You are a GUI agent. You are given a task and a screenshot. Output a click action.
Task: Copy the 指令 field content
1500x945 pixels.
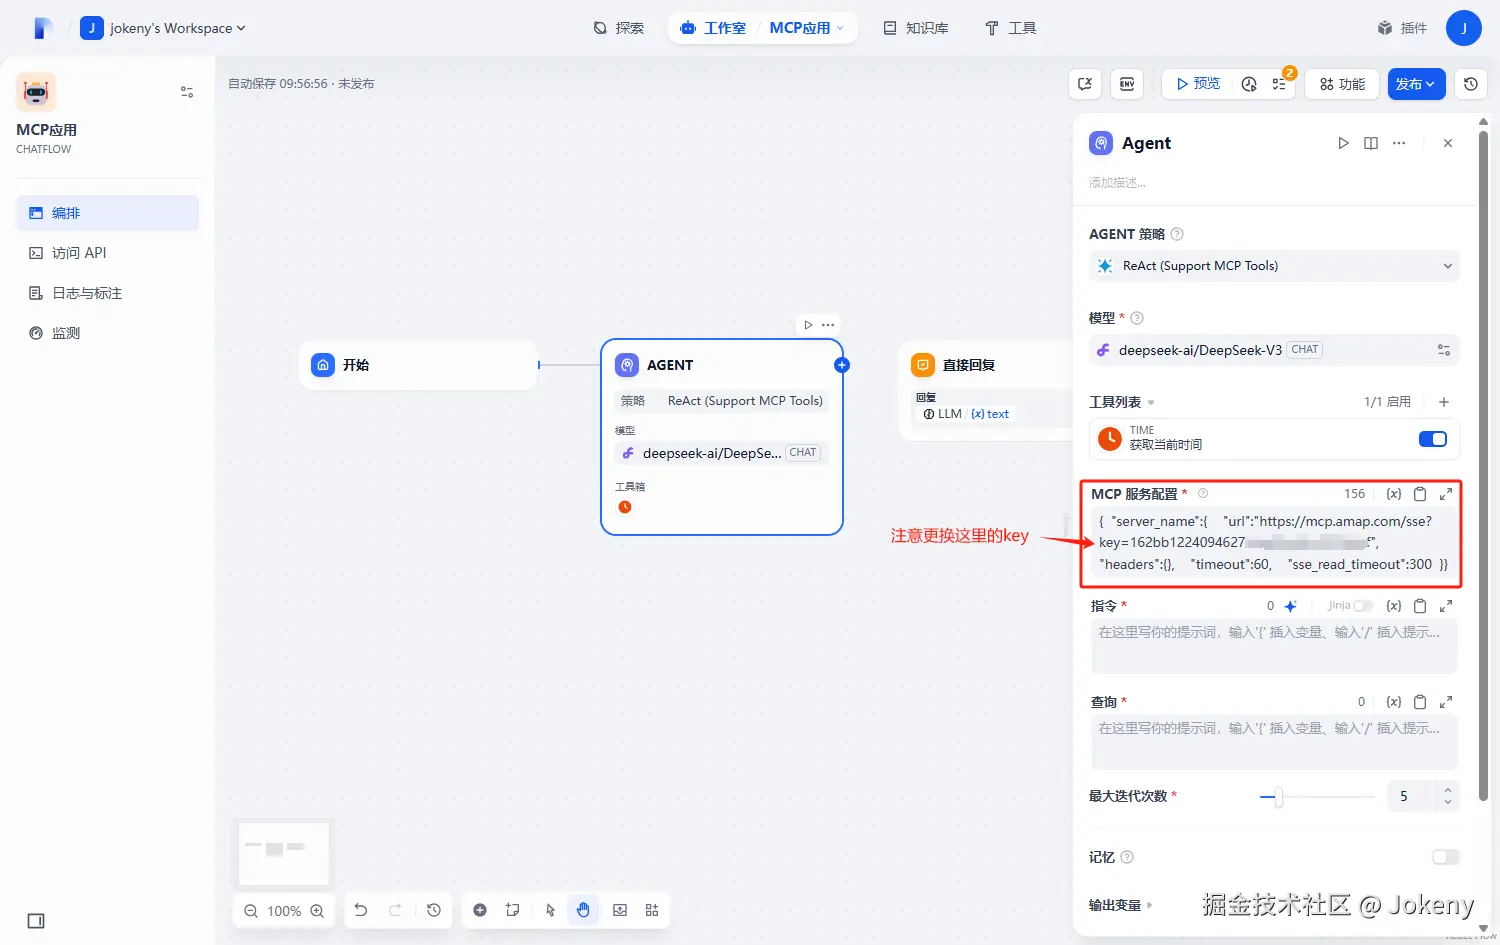point(1420,606)
